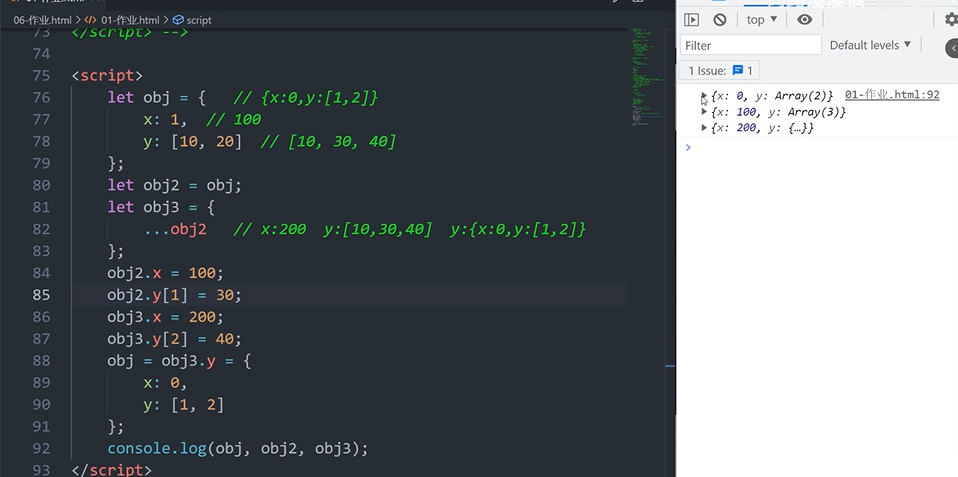Image resolution: width=958 pixels, height=477 pixels.
Task: Click the code line 'let obj2 = obj;'
Action: (x=175, y=186)
